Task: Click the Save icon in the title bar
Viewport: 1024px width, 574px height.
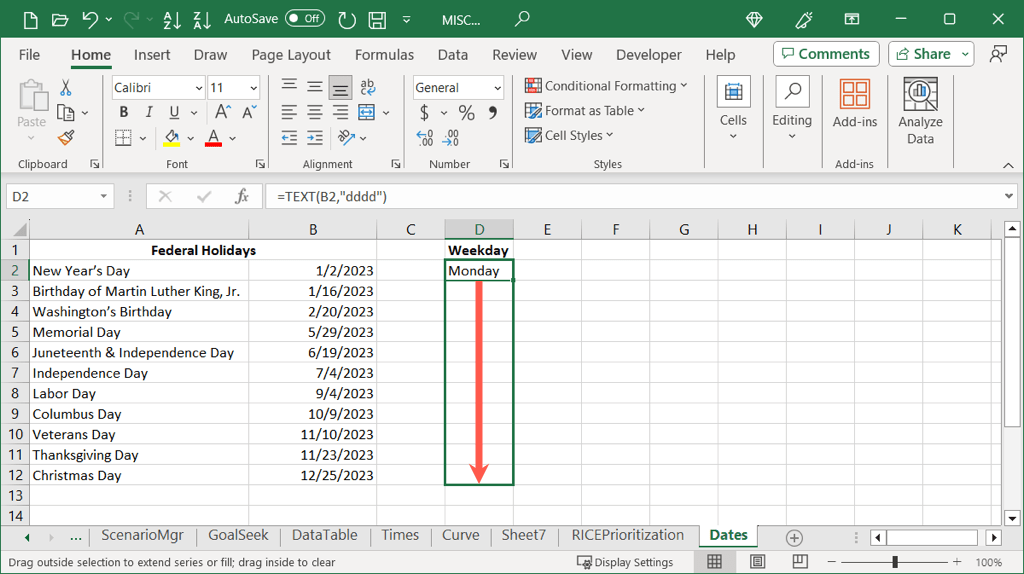Action: pos(377,19)
